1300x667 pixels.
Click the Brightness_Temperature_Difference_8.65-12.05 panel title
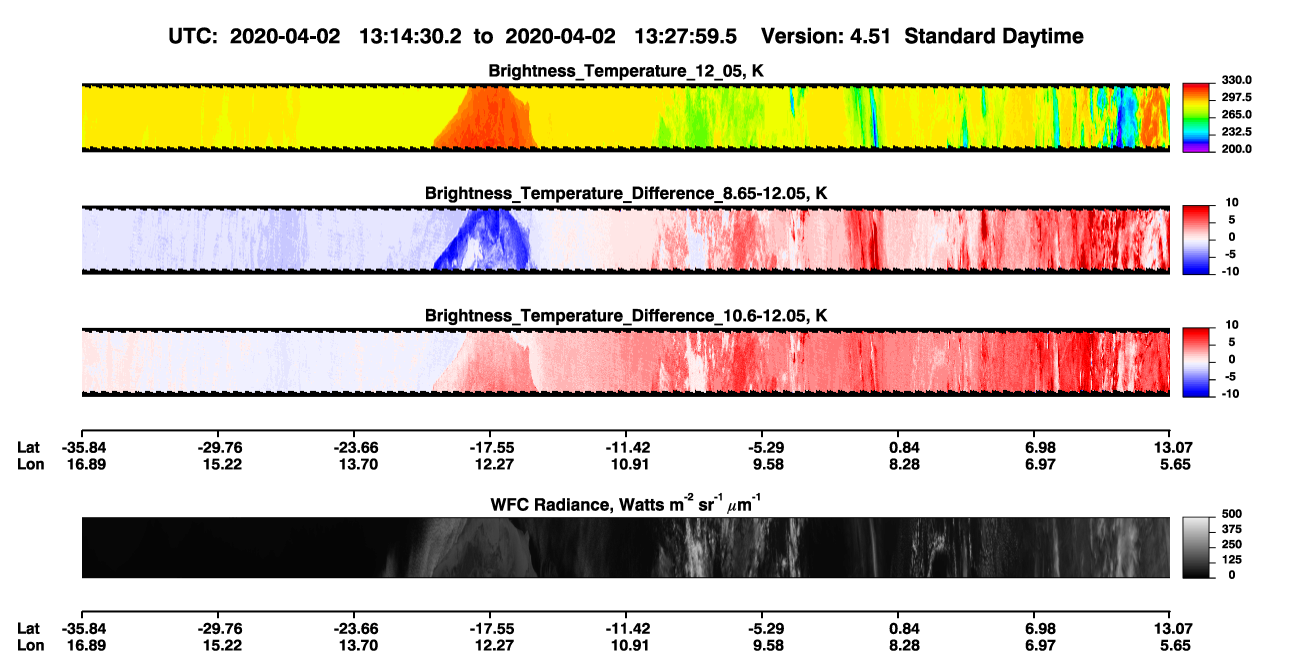point(626,193)
